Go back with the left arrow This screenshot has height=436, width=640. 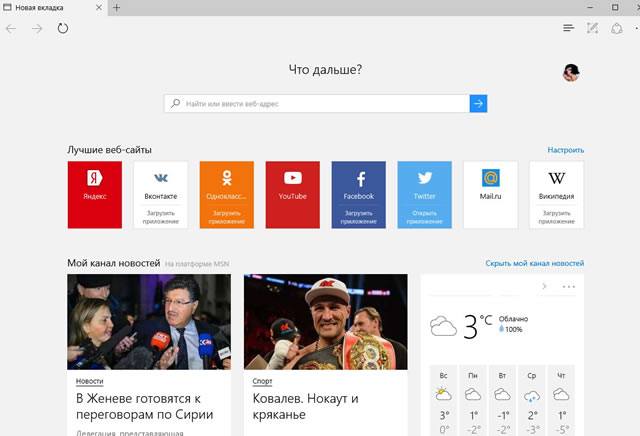click(x=11, y=28)
